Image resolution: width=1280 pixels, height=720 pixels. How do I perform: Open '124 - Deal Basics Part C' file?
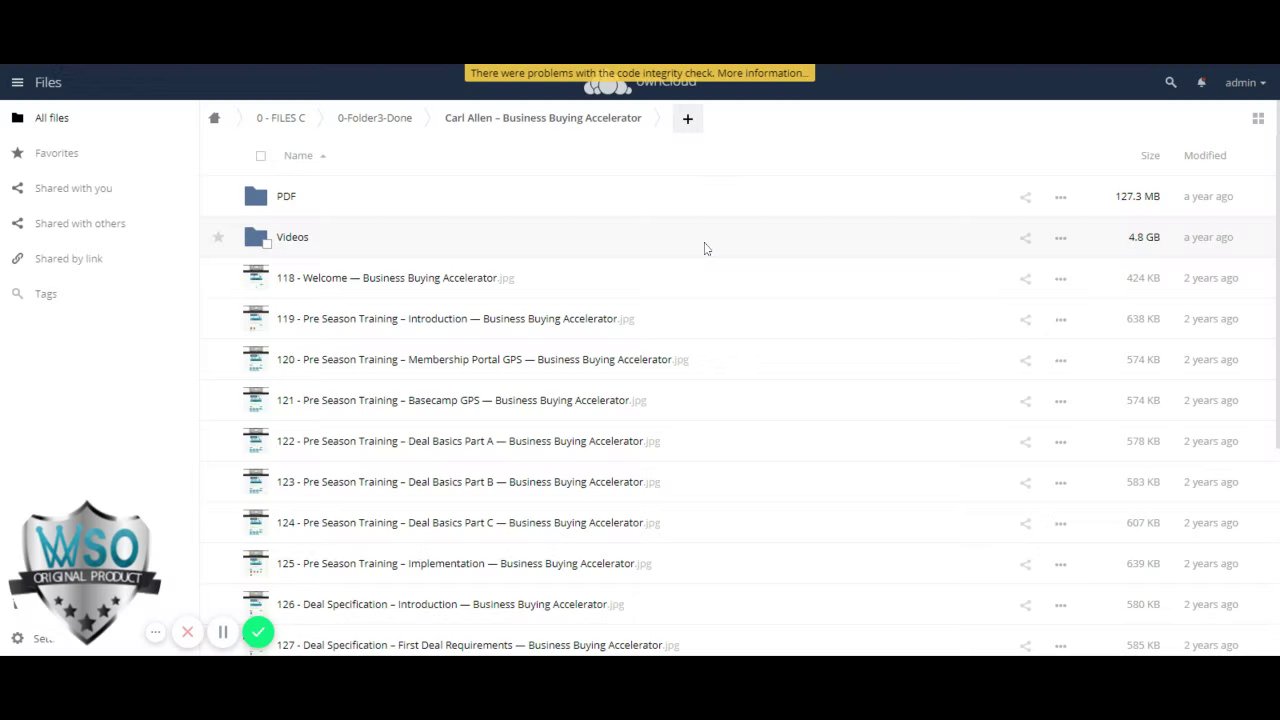pos(468,523)
